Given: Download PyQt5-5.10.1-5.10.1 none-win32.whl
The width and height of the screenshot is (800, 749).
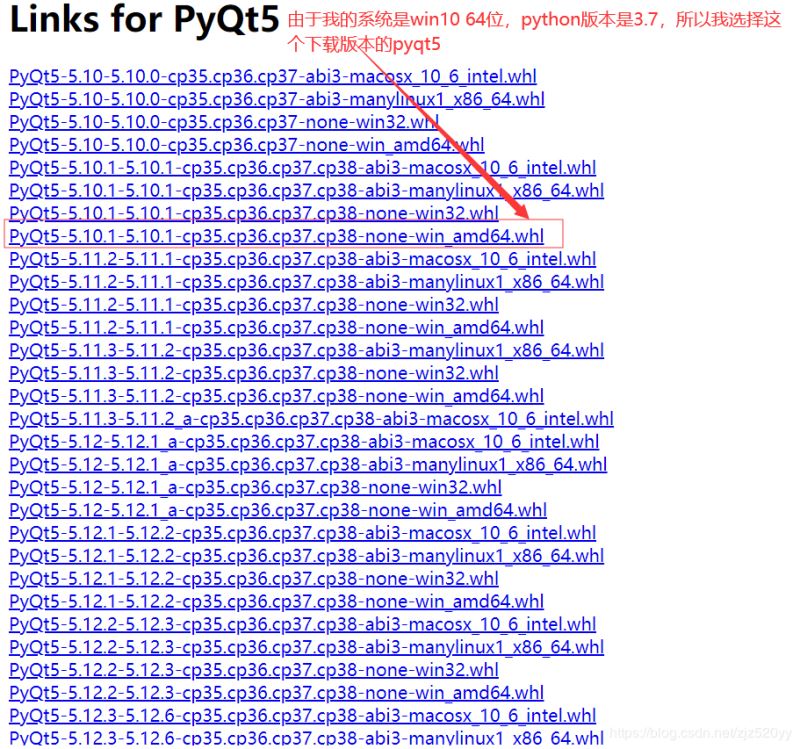Looking at the screenshot, I should point(254,214).
